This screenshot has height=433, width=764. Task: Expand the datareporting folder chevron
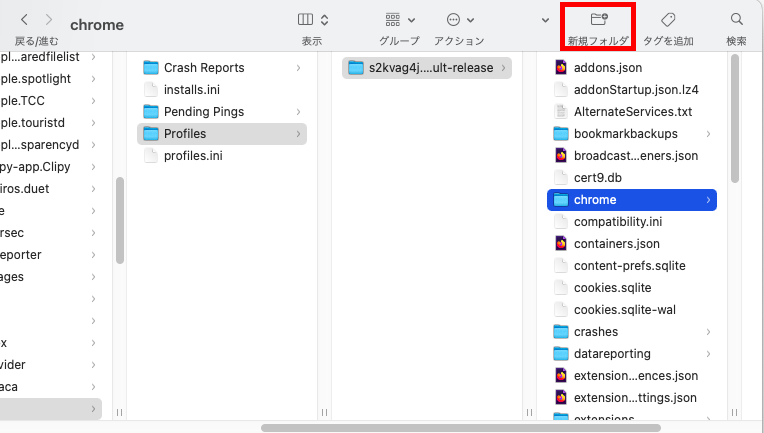(708, 354)
